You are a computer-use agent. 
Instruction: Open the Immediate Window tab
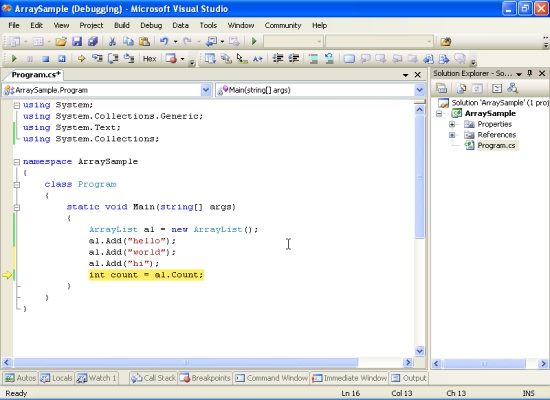349,378
